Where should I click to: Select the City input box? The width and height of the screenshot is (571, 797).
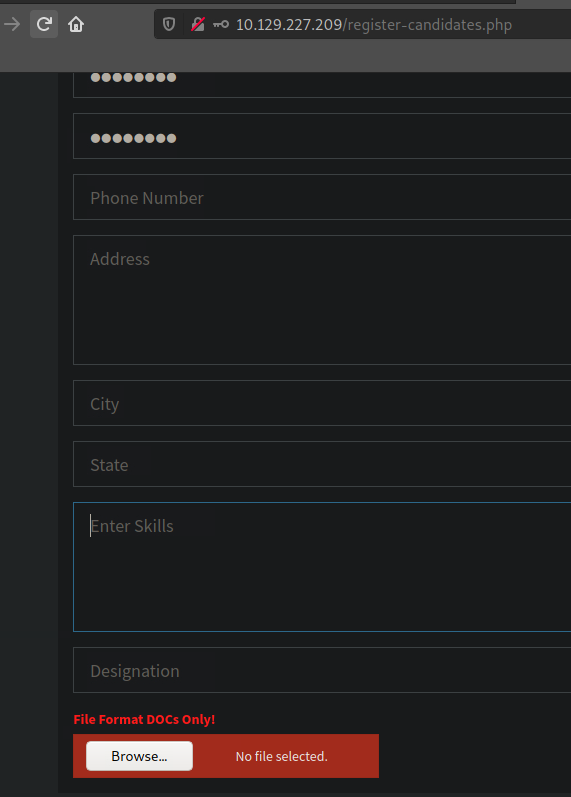pos(322,403)
